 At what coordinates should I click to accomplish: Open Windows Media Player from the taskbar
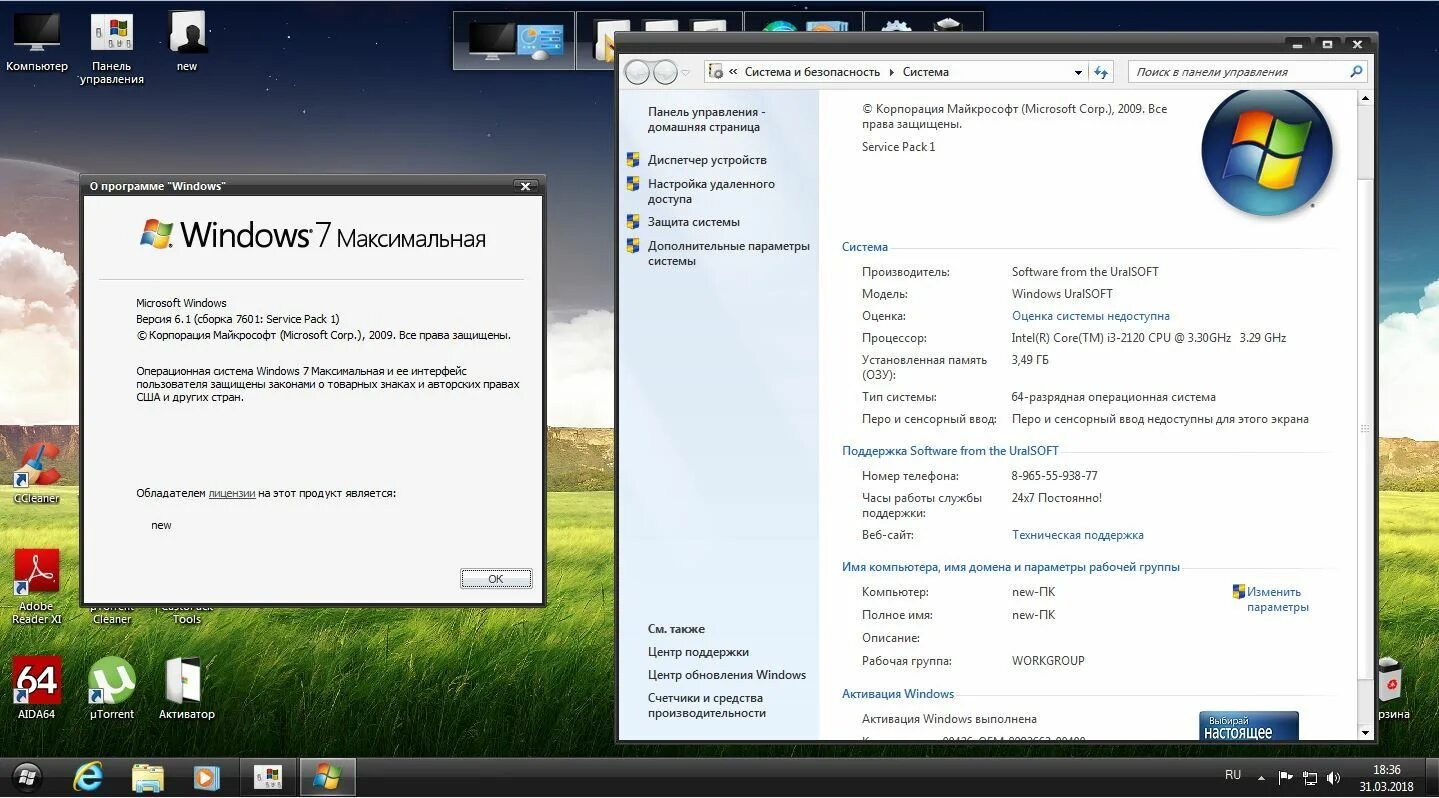tap(207, 777)
